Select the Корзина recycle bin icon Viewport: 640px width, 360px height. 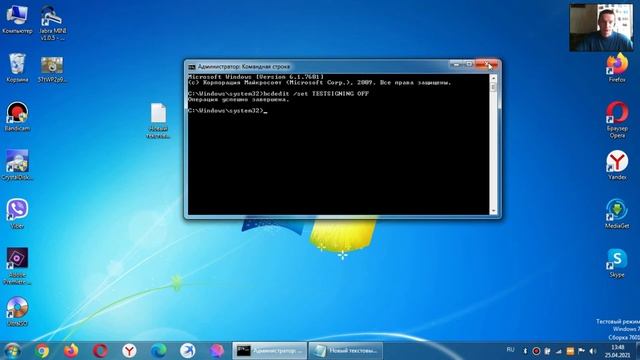point(17,68)
